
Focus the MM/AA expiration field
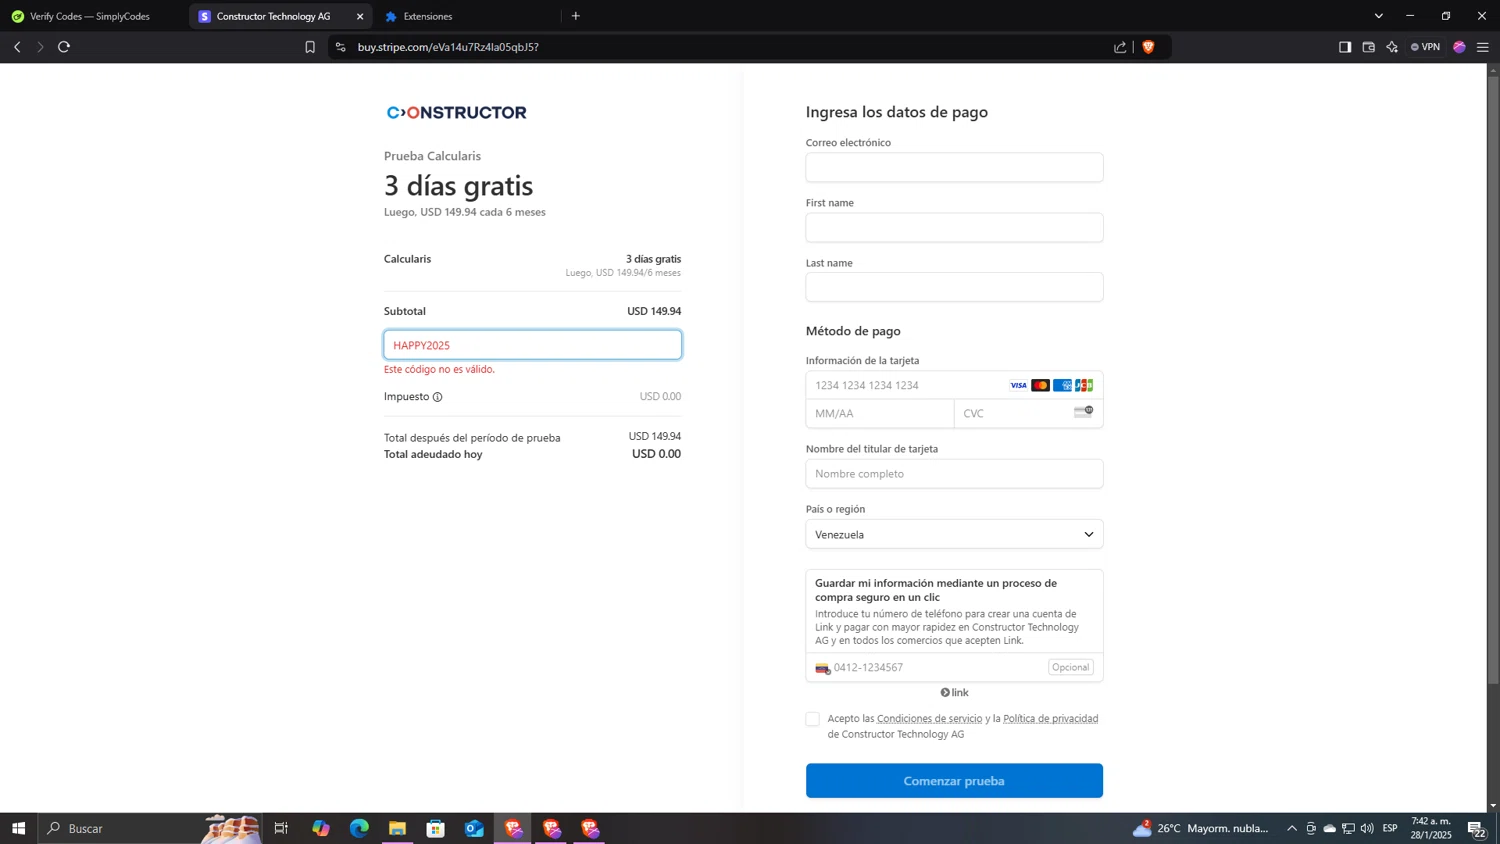[880, 413]
